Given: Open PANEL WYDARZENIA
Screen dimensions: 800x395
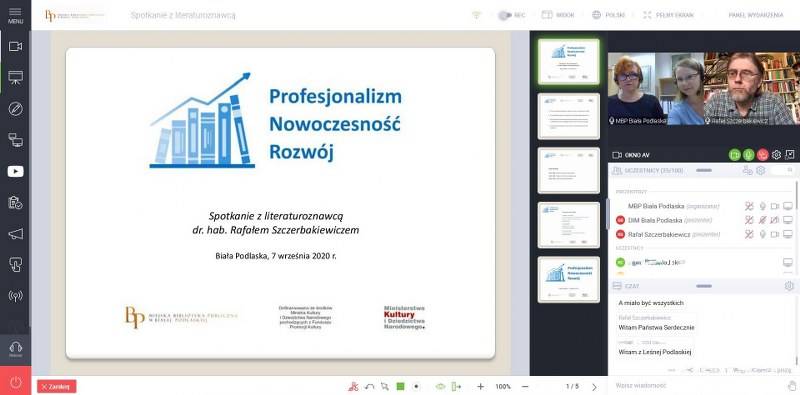Looking at the screenshot, I should (756, 15).
